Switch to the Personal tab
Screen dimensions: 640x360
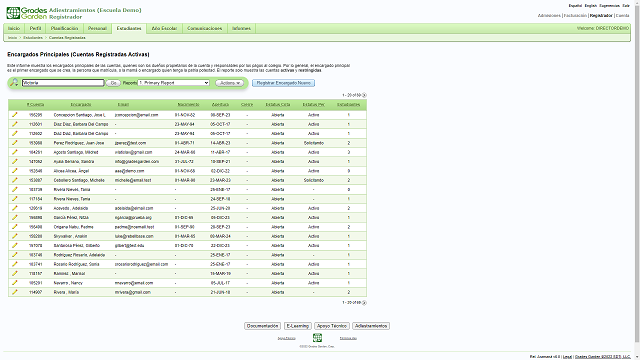(97, 29)
